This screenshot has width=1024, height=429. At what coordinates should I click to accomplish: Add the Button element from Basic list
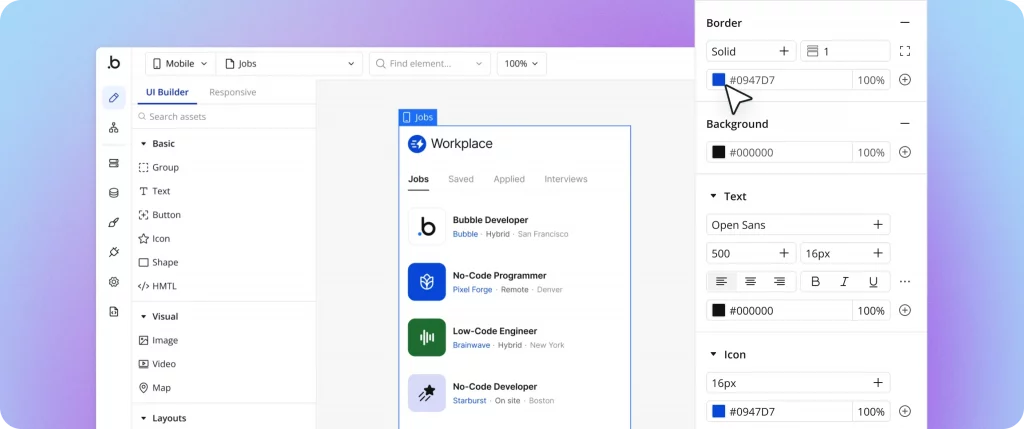click(159, 215)
